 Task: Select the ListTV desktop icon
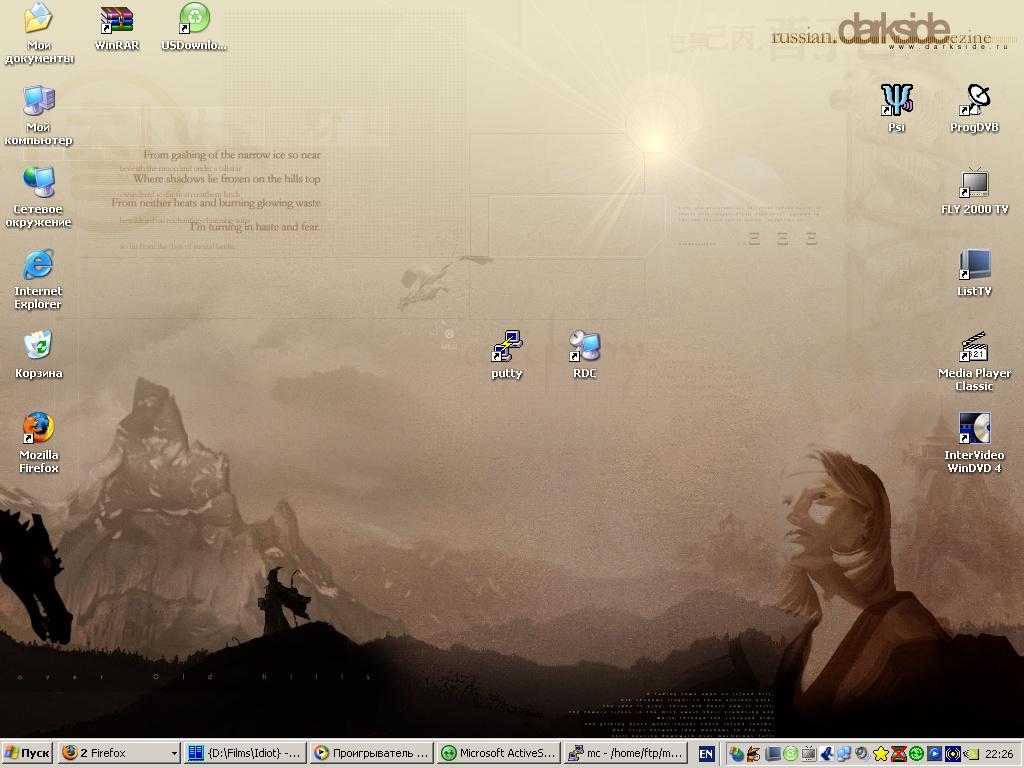(x=974, y=265)
